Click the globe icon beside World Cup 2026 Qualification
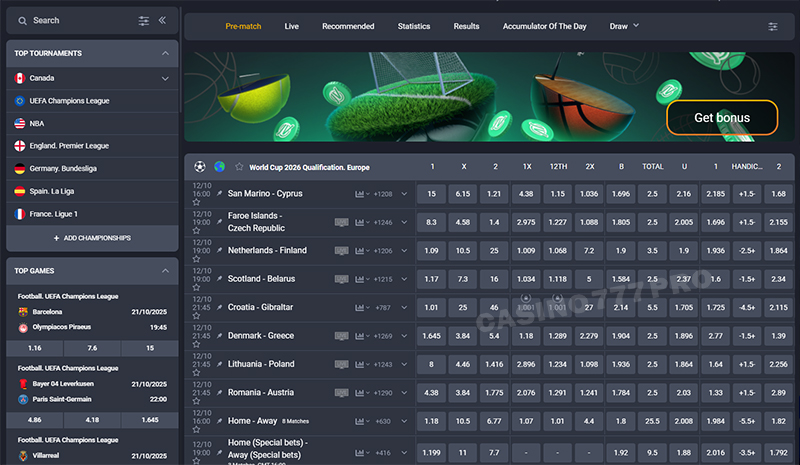The image size is (800, 465). (219, 166)
